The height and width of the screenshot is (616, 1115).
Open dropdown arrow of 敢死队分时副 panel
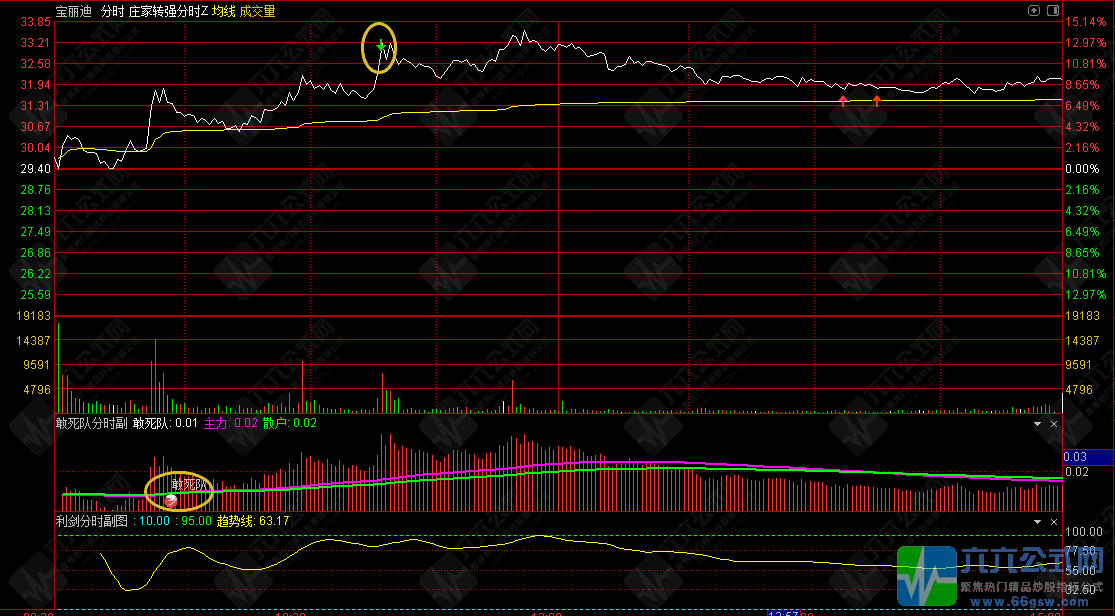tap(1036, 424)
